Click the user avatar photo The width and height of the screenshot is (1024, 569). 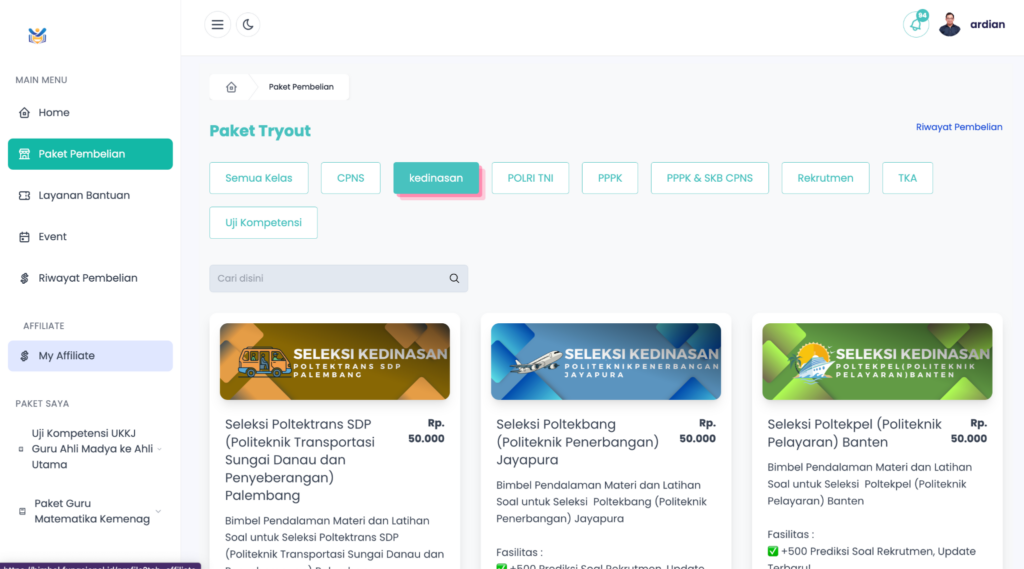pos(950,25)
